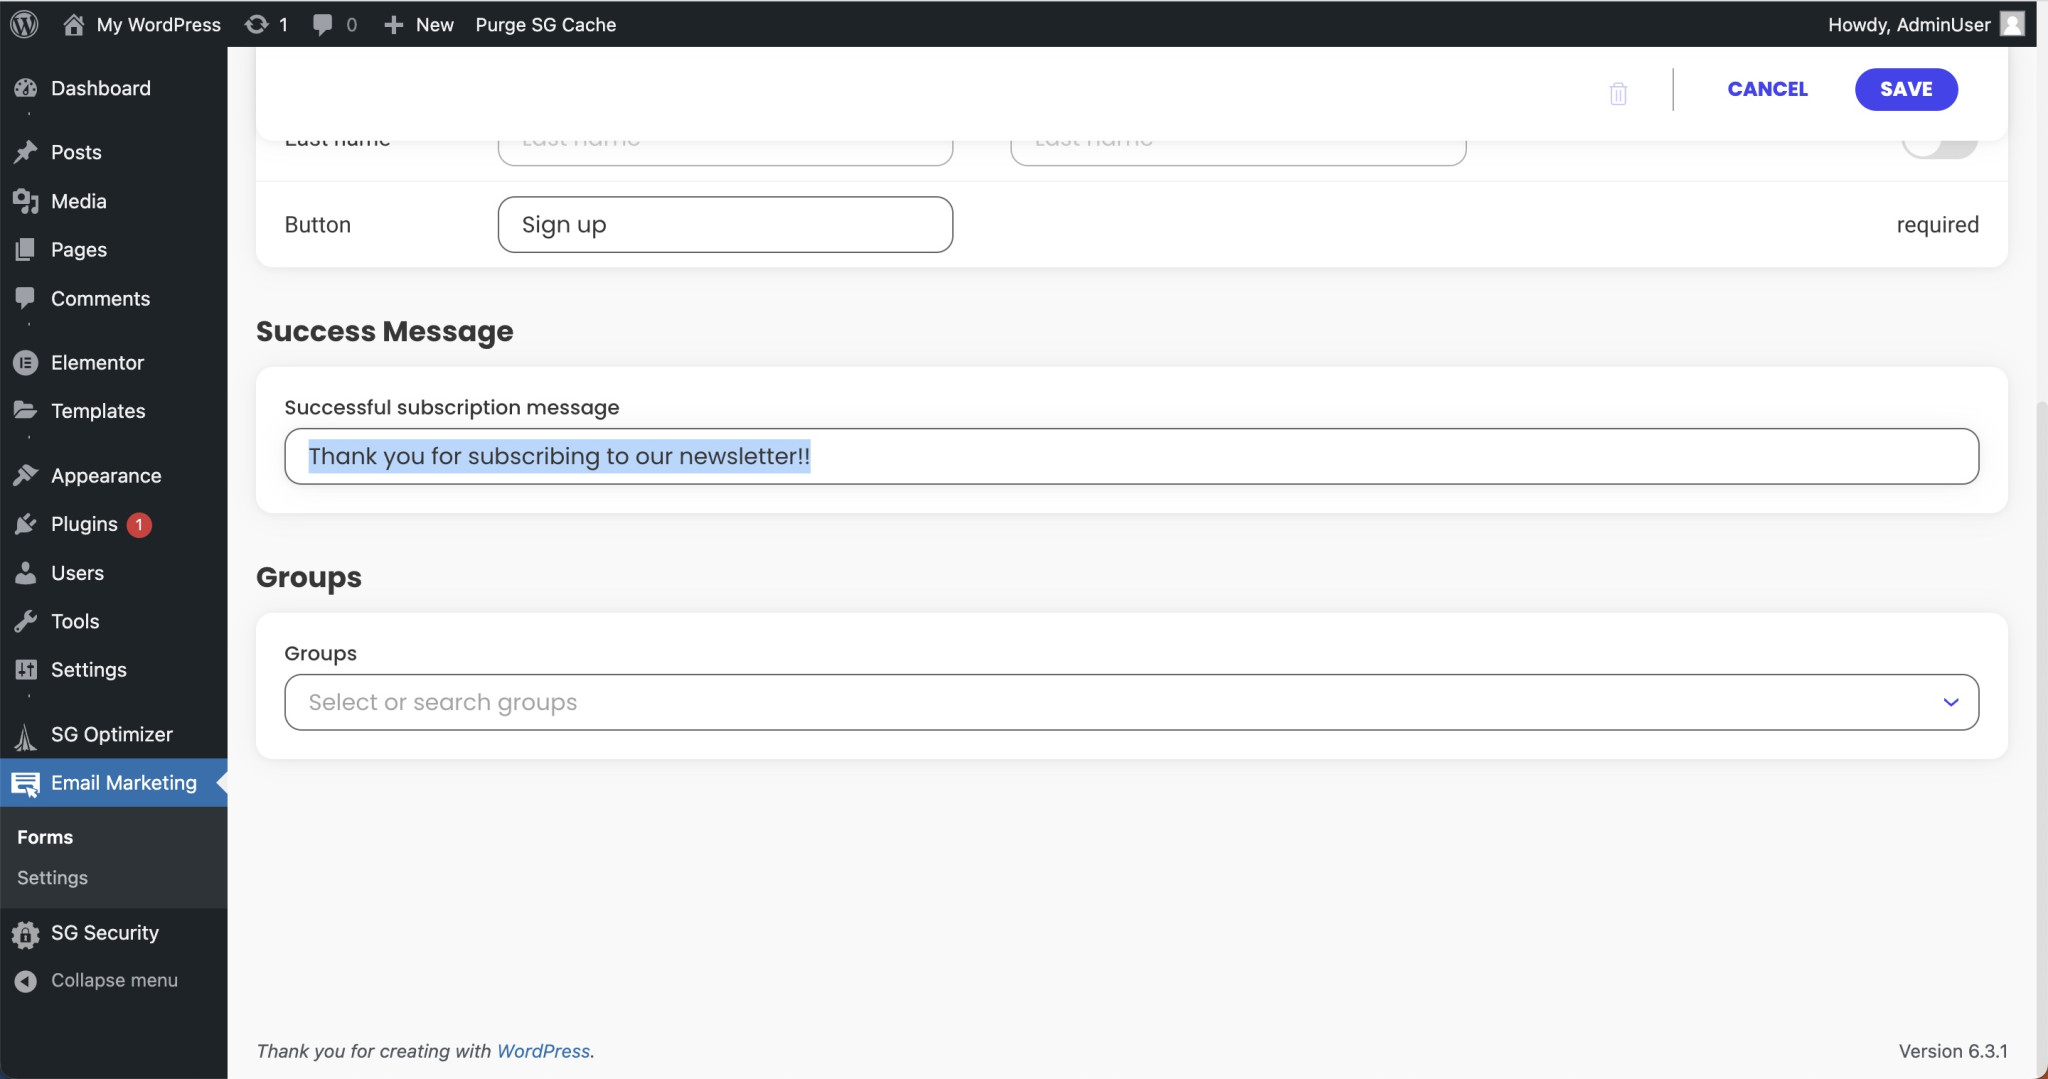
Task: Click the Button text field with Sign up
Action: pyautogui.click(x=725, y=224)
